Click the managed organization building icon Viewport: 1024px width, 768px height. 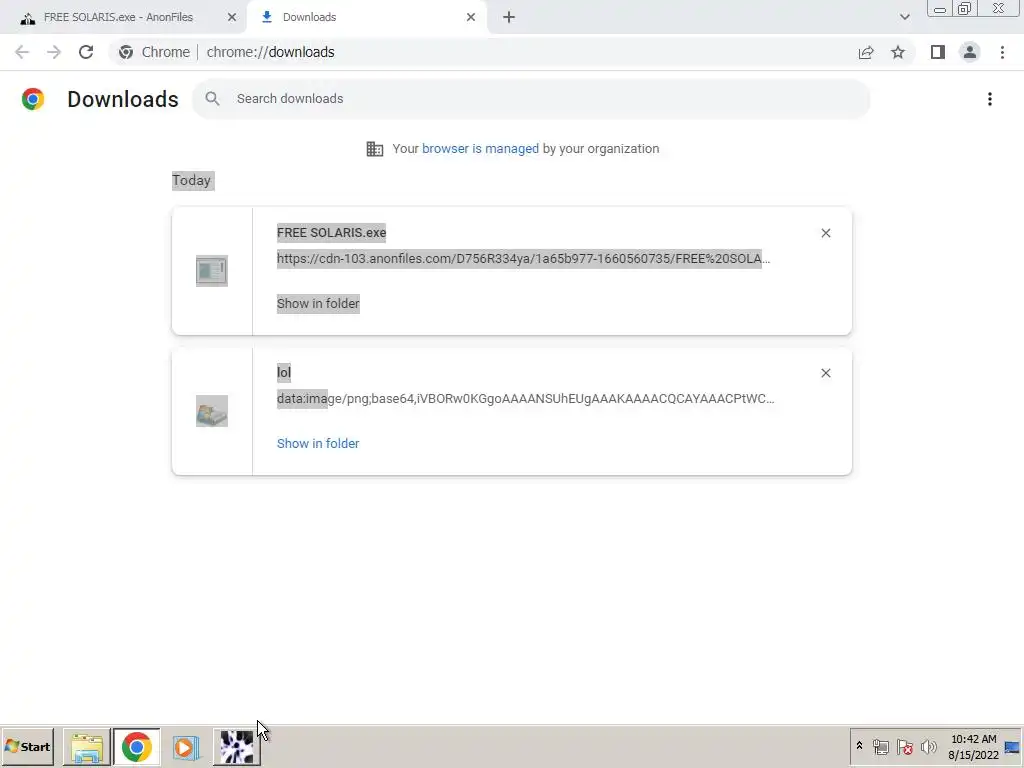tap(375, 149)
